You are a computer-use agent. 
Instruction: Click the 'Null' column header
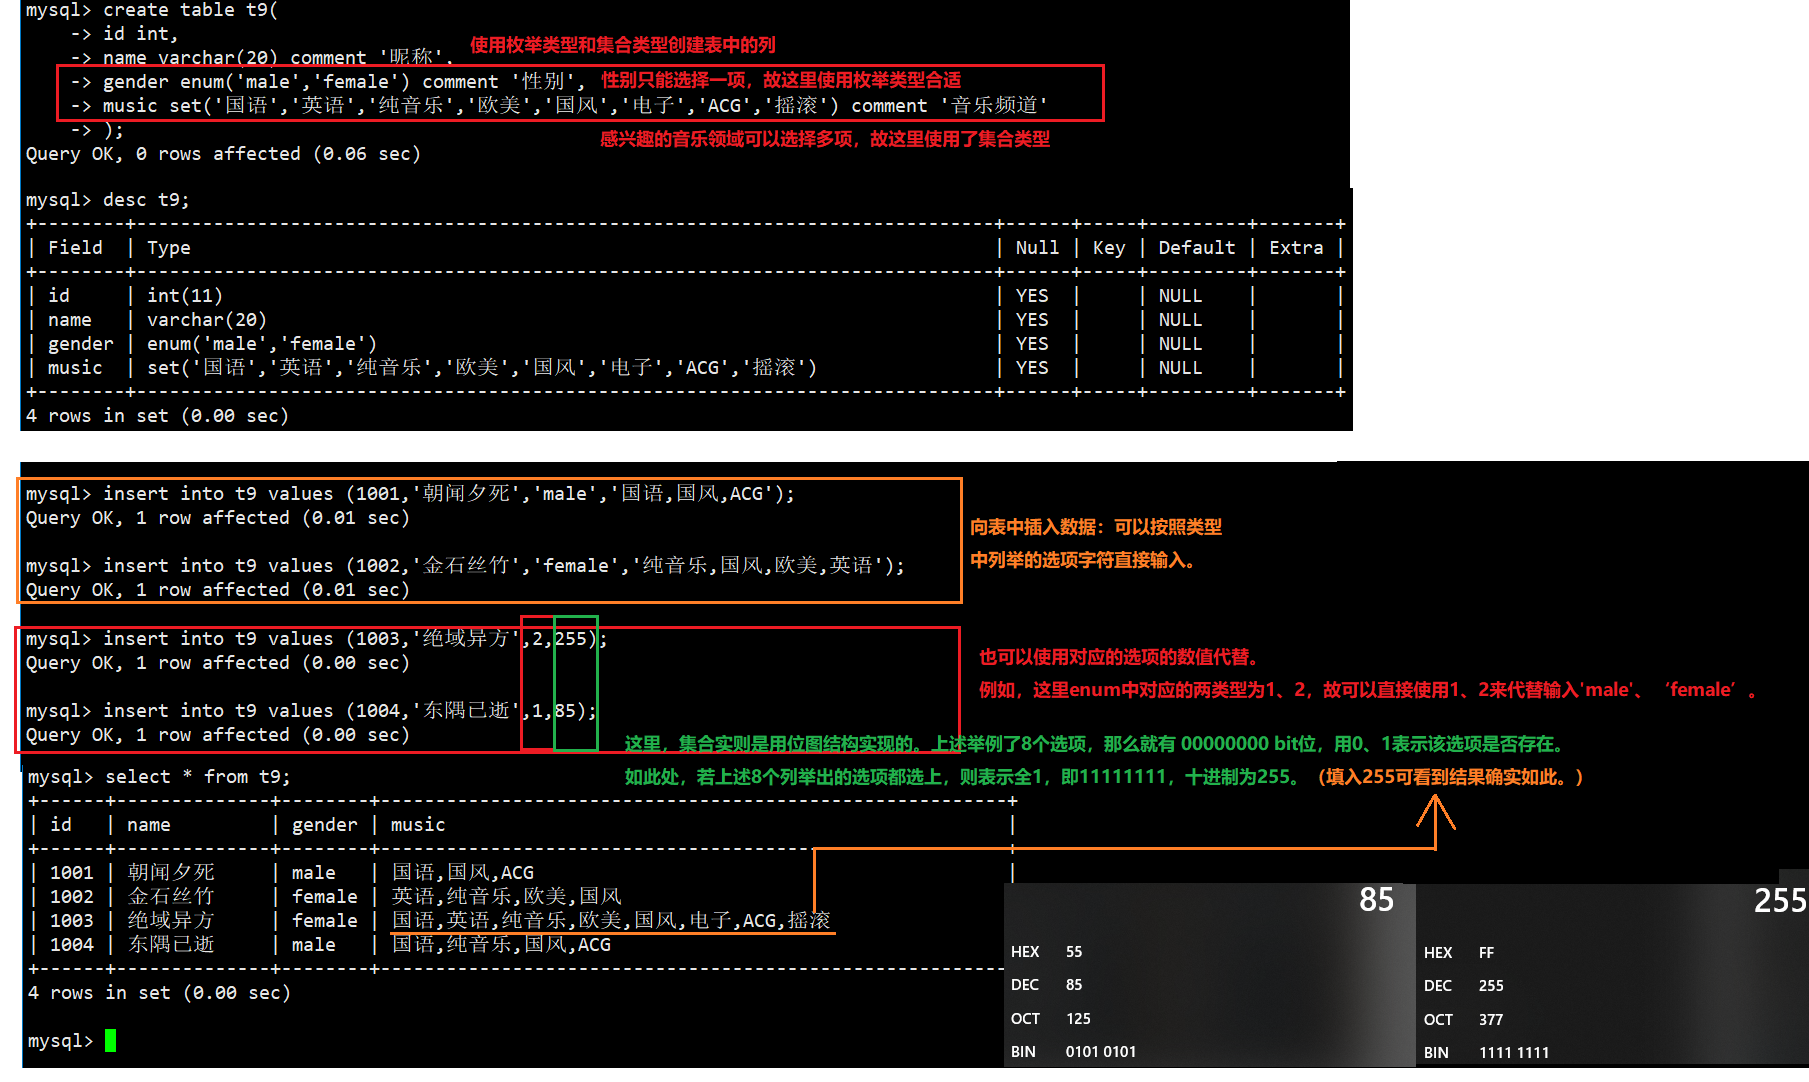(1037, 248)
